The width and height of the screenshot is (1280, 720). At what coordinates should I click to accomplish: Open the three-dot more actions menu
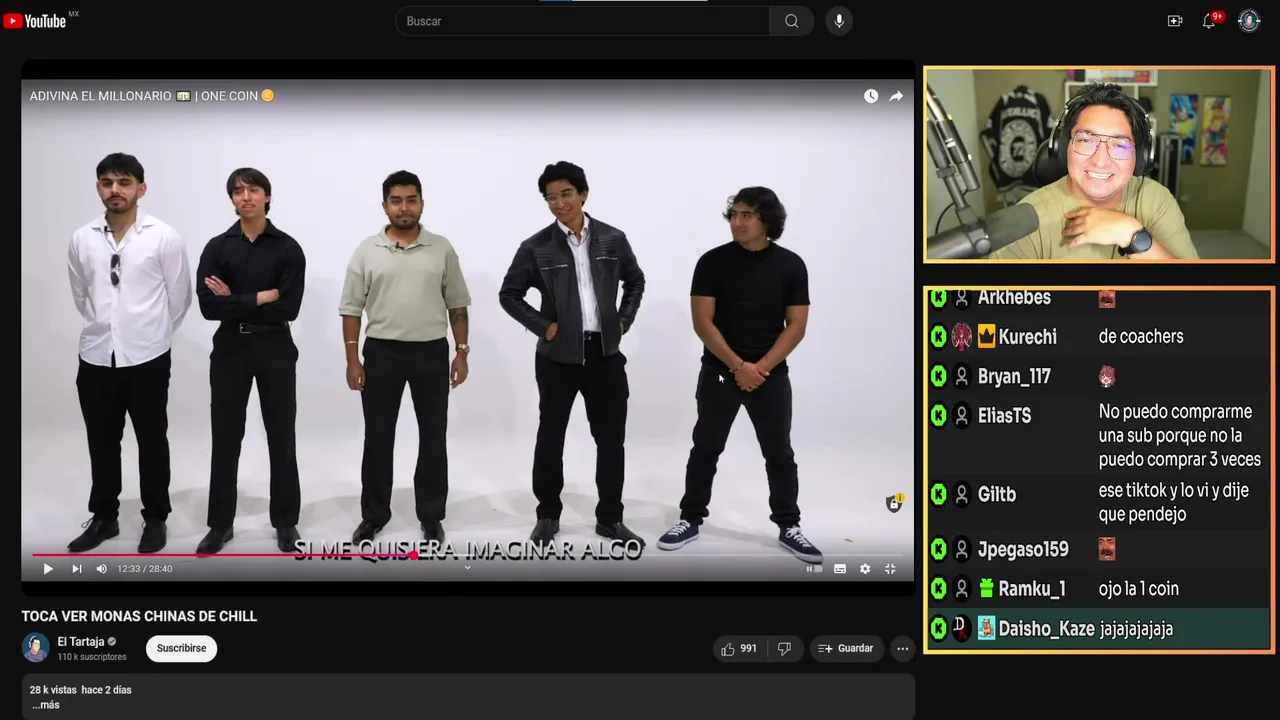pos(902,648)
